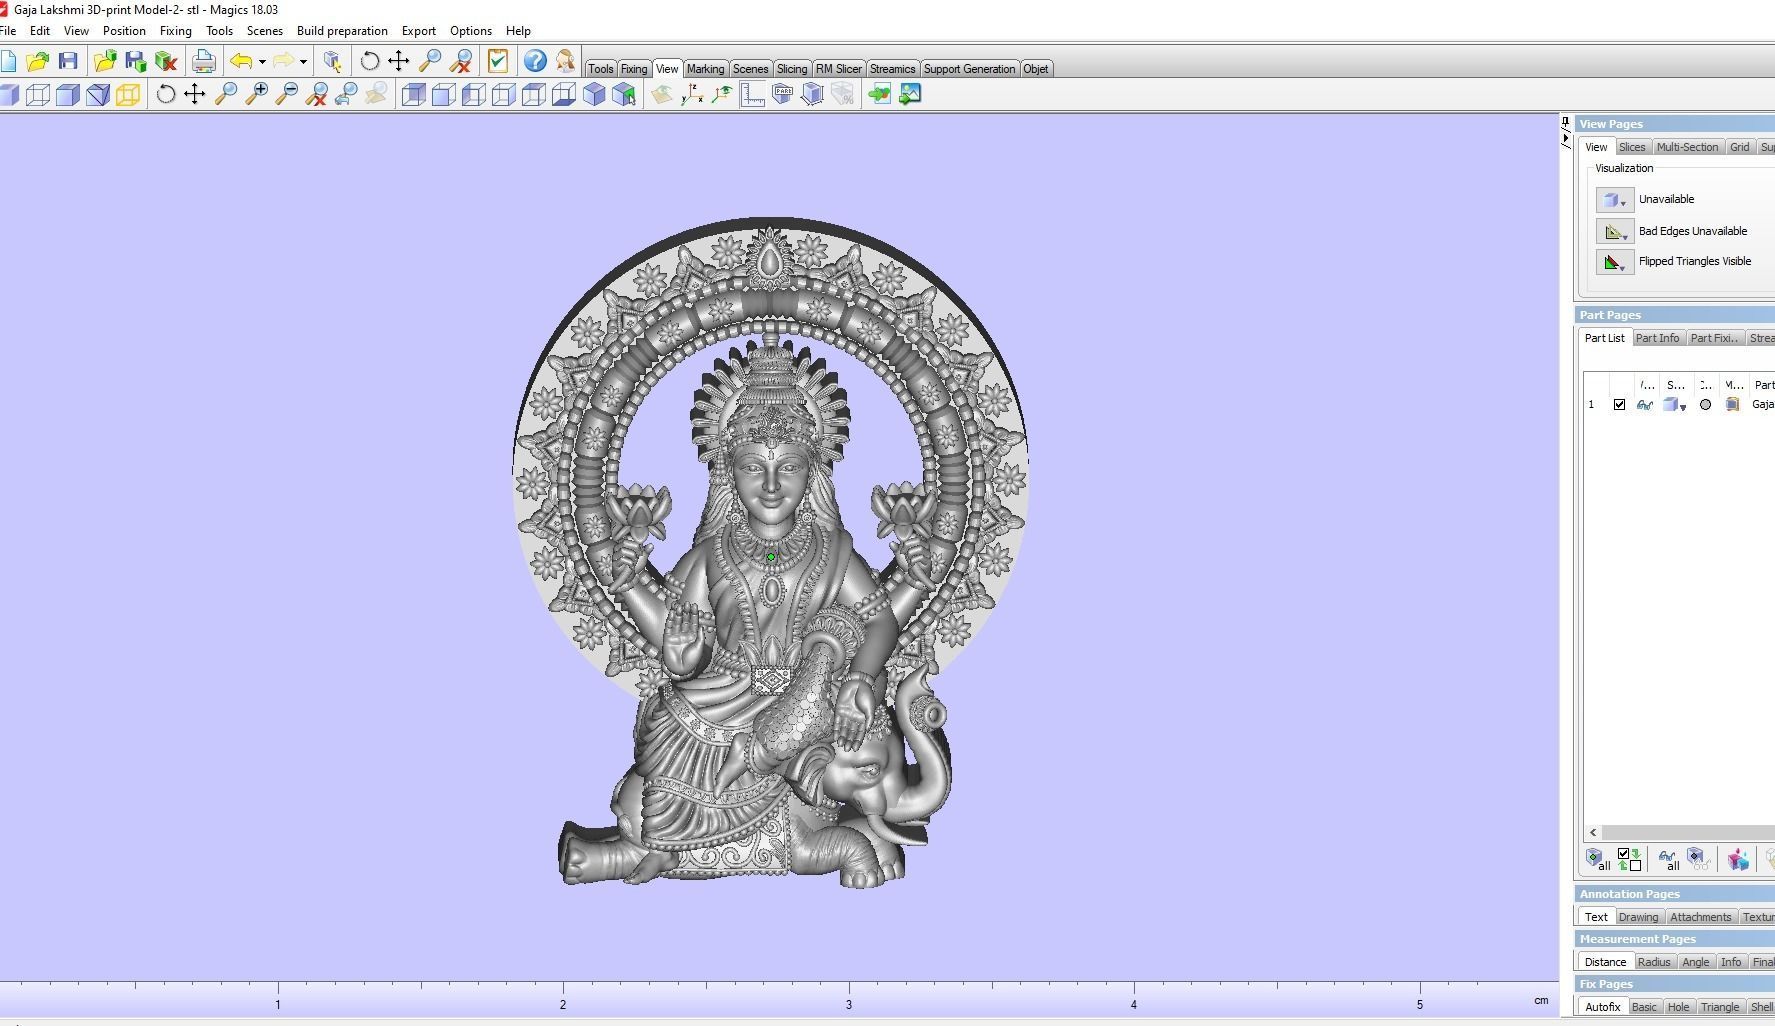1775x1026 pixels.
Task: Uncheck the Gaja part row checkbox
Action: pos(1619,405)
